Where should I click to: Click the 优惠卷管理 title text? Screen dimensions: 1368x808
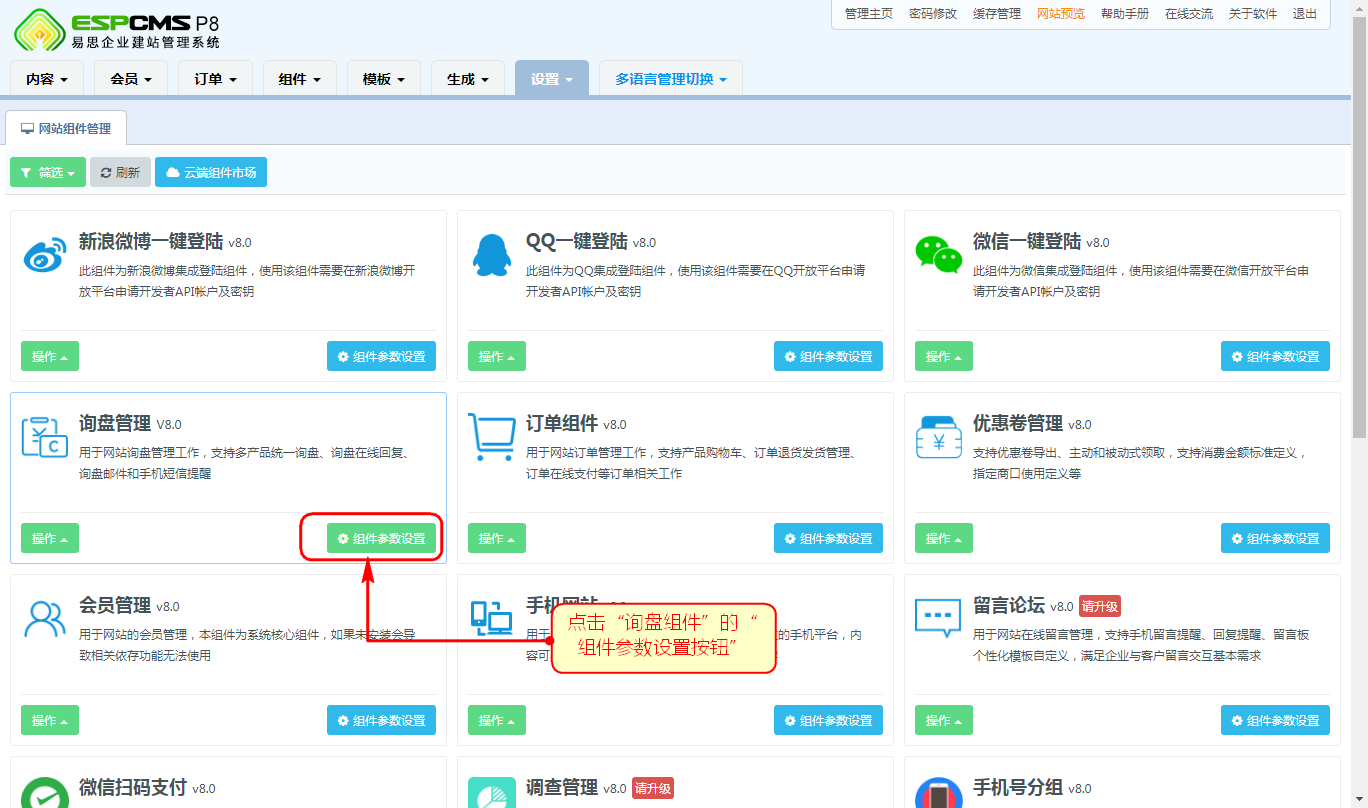pyautogui.click(x=1018, y=423)
